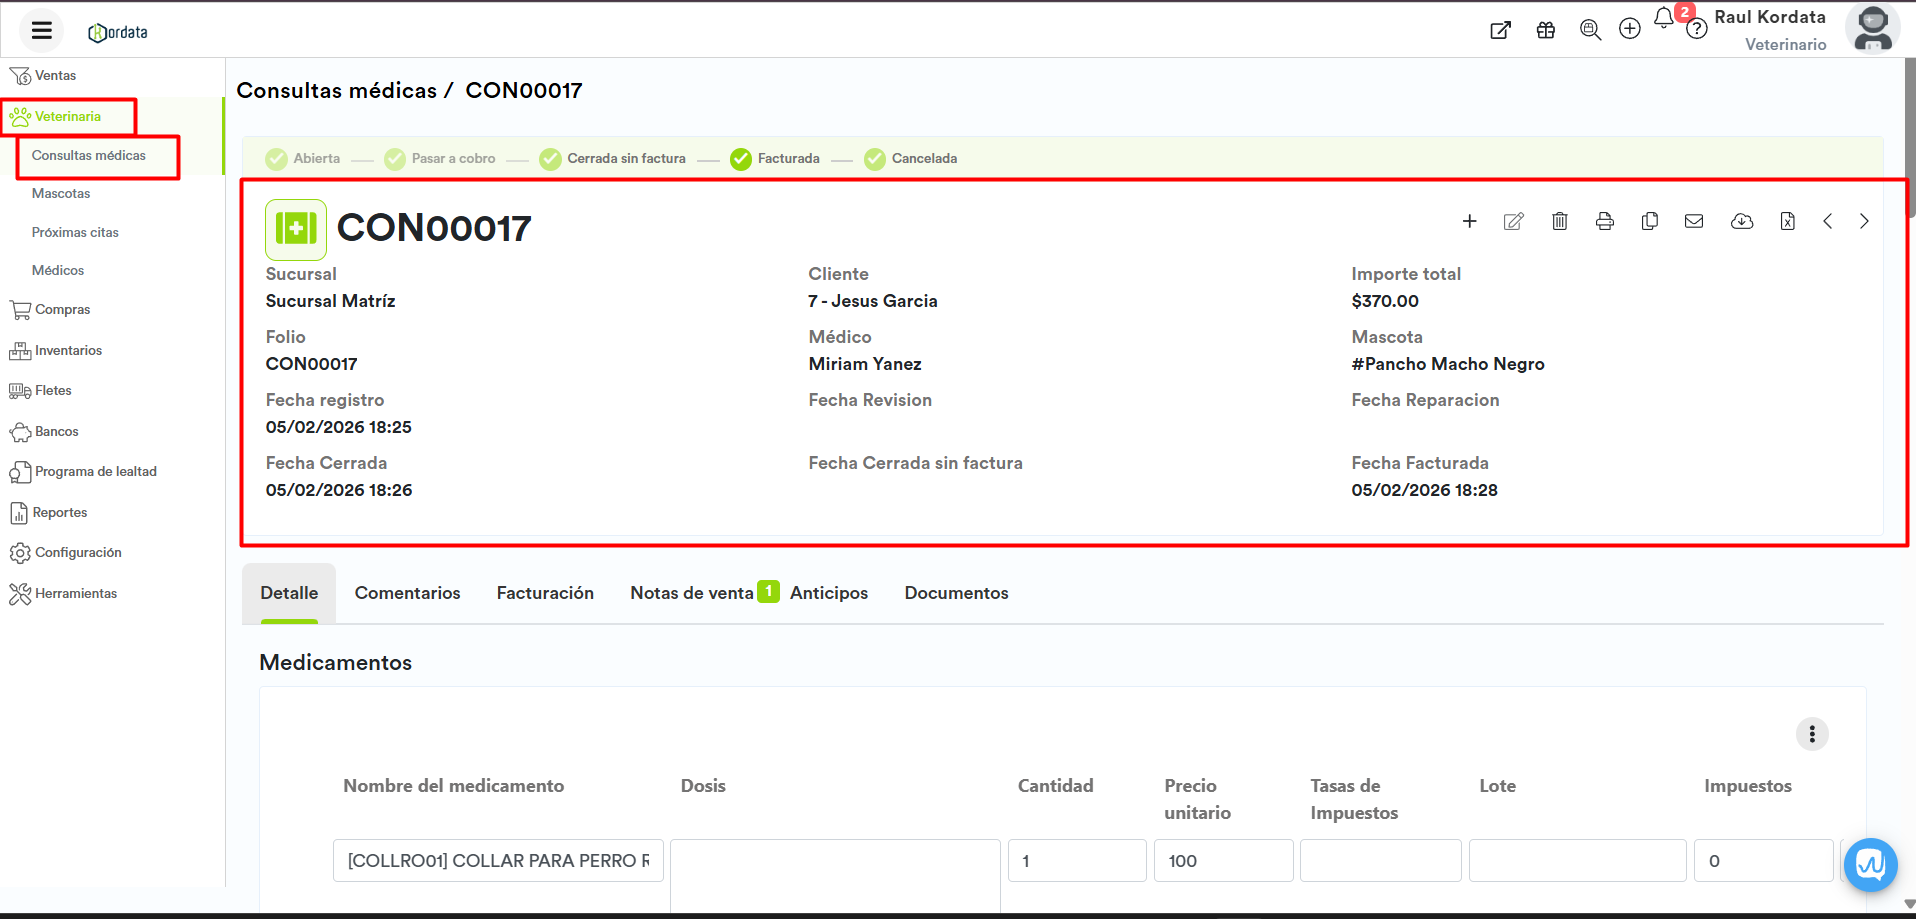1916x919 pixels.
Task: Click the duplicate copy icon
Action: point(1649,221)
